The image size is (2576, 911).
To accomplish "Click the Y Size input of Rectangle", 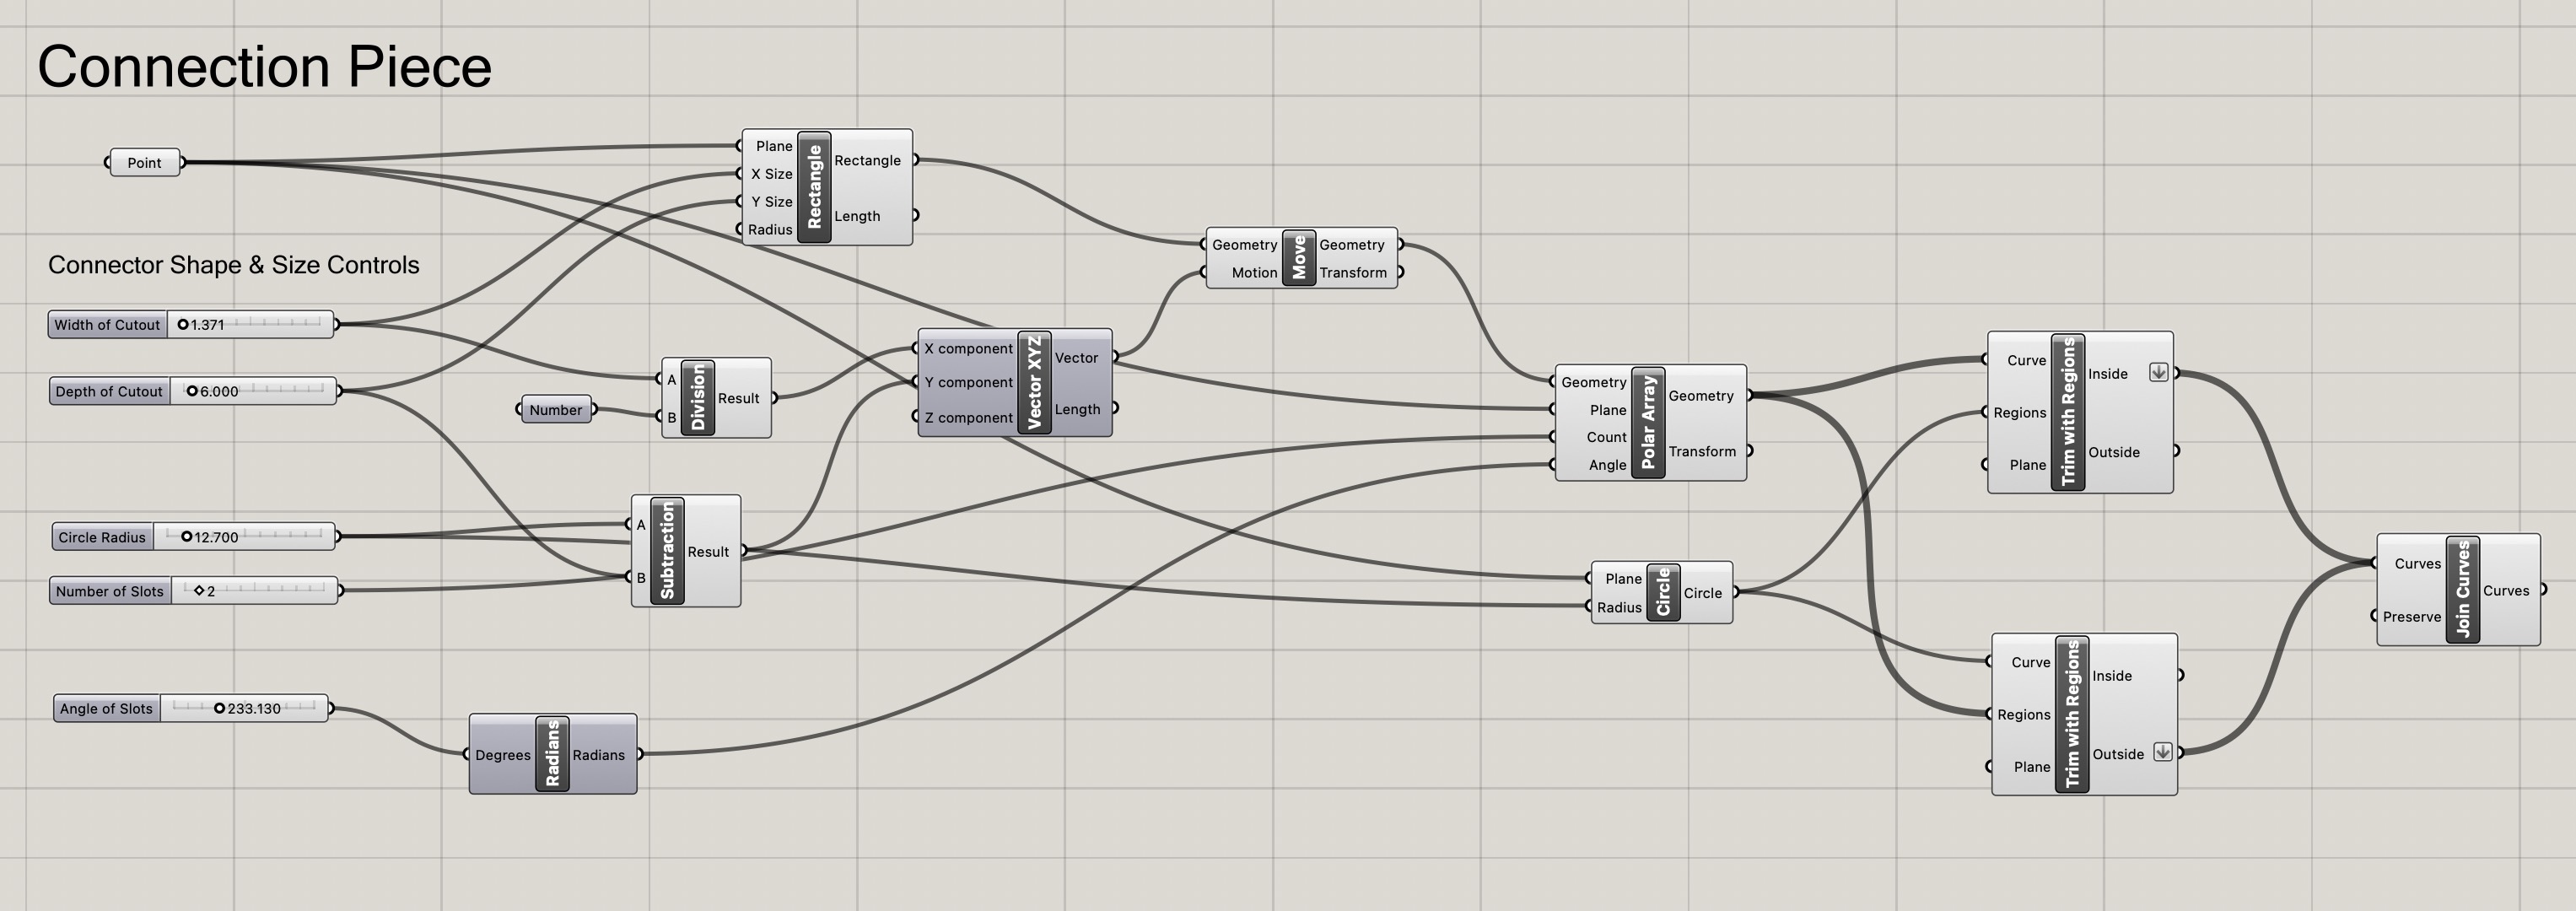I will [x=771, y=202].
